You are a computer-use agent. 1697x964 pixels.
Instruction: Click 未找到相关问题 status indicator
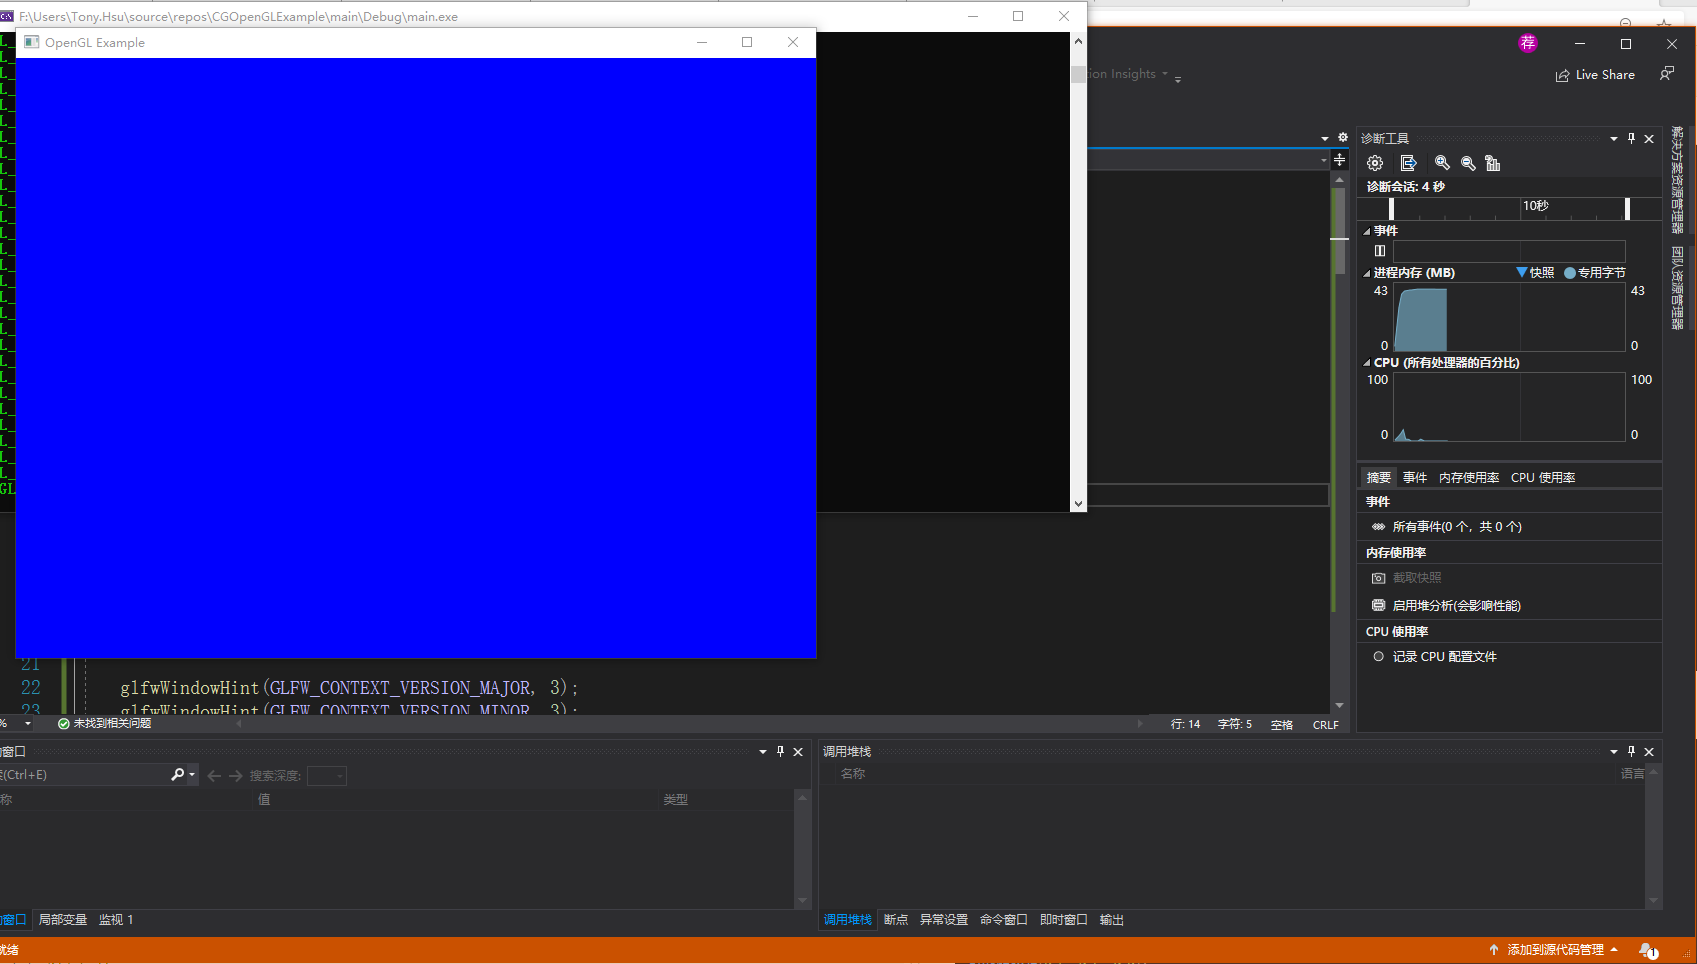[105, 723]
